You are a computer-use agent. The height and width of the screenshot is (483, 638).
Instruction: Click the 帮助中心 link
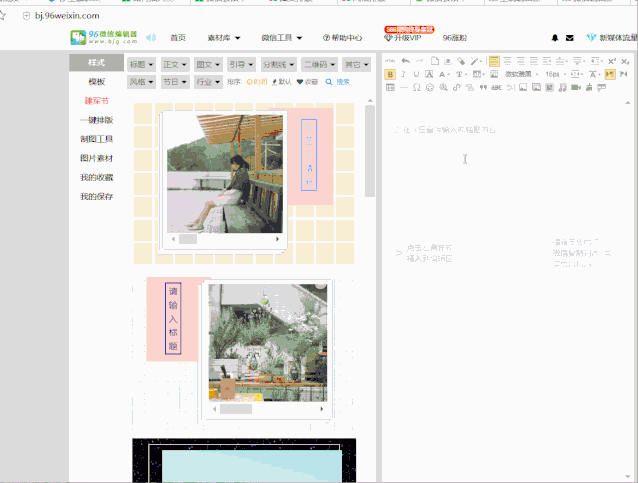(x=342, y=38)
